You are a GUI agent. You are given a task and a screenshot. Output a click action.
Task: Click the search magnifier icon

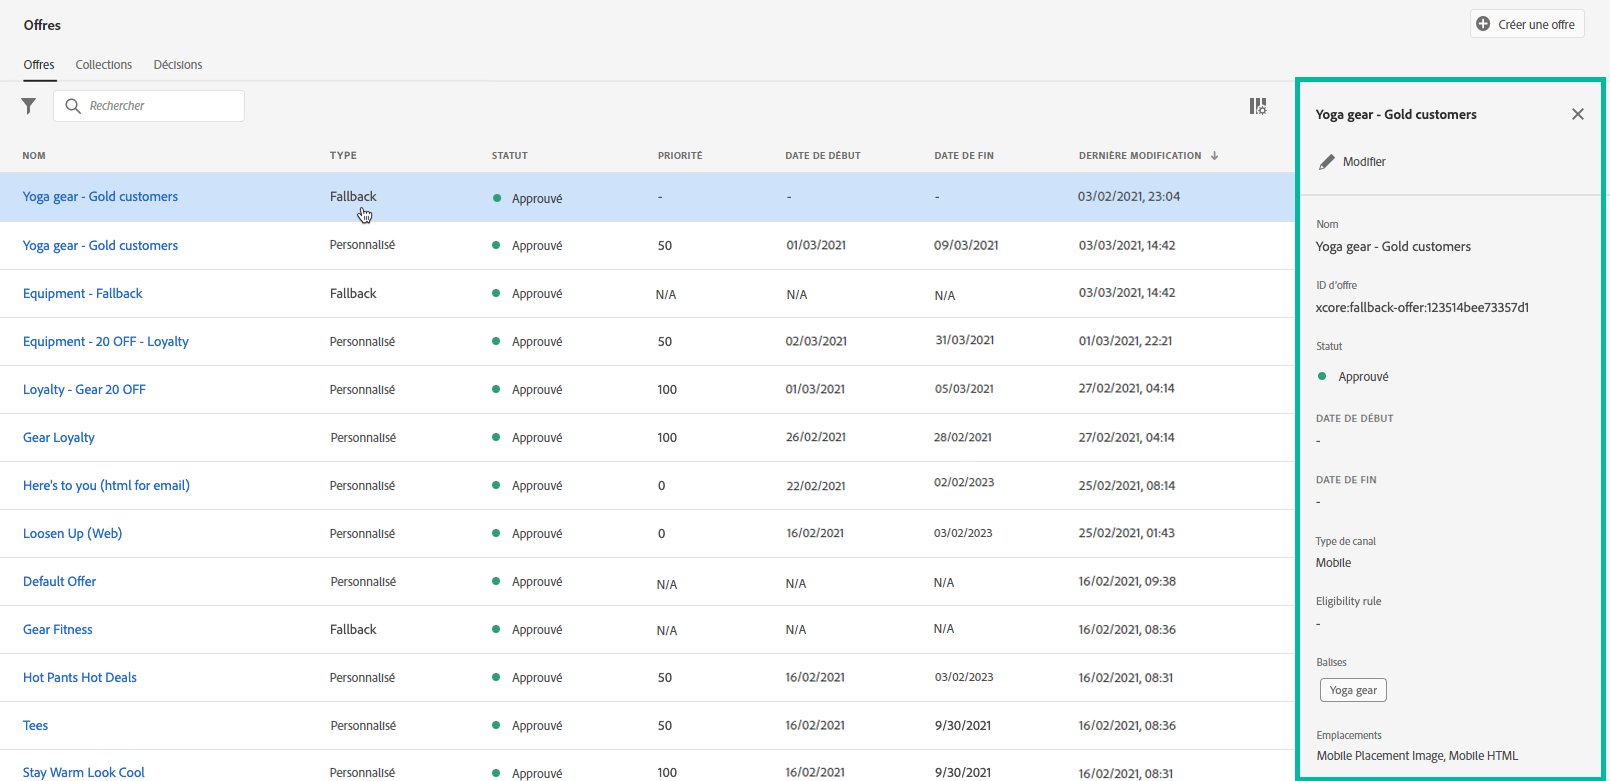[73, 106]
